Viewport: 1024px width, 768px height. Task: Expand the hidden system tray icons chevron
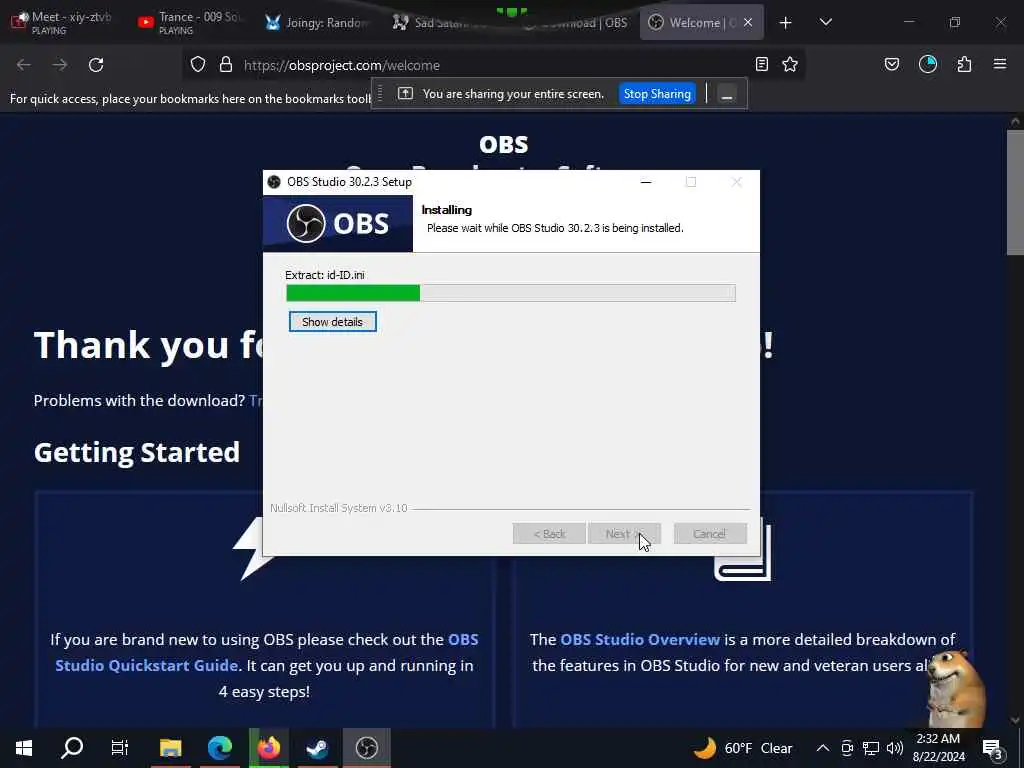point(823,748)
